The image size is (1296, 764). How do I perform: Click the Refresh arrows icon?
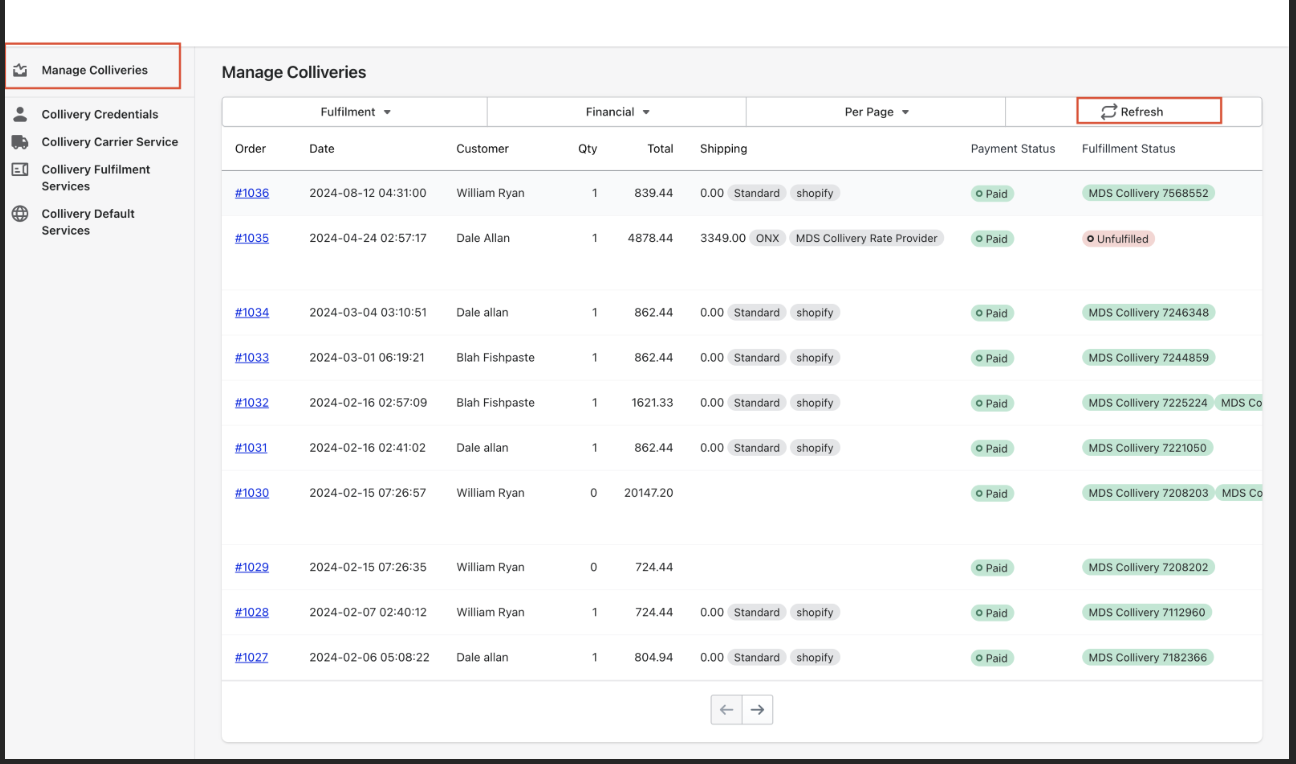(1108, 112)
